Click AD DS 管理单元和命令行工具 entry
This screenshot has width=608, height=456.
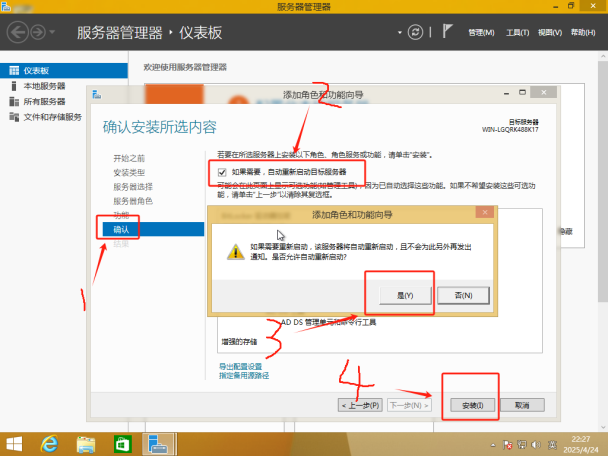click(328, 322)
